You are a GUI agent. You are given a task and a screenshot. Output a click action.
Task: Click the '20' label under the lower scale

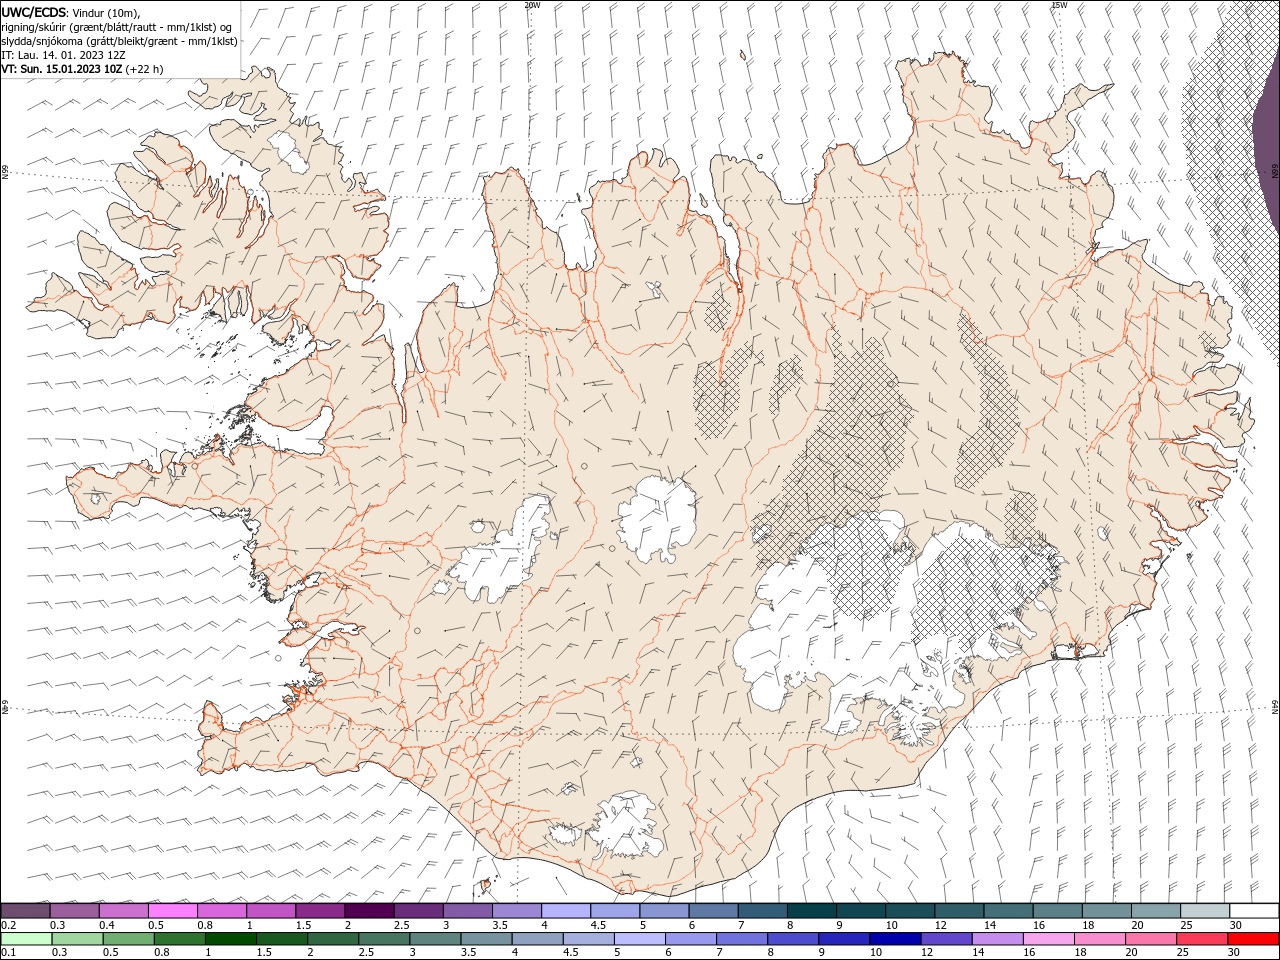tap(1131, 953)
